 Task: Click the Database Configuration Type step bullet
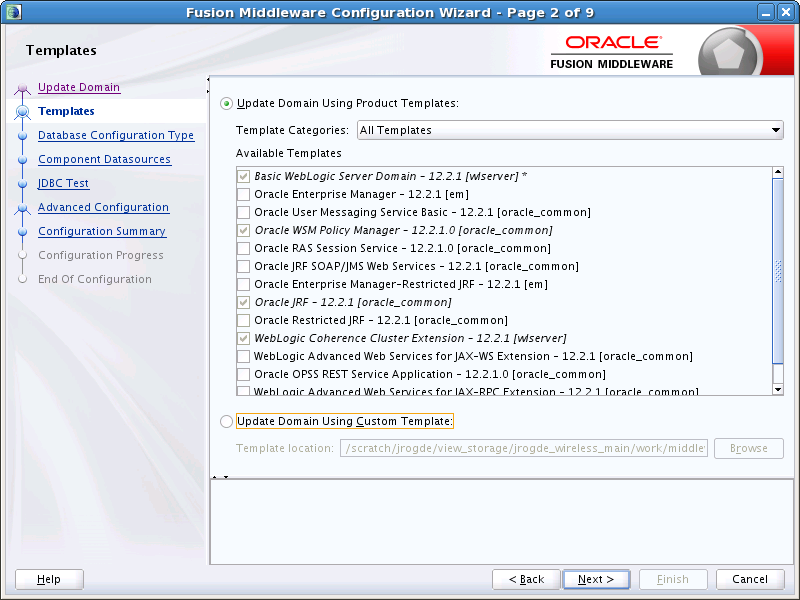point(22,136)
